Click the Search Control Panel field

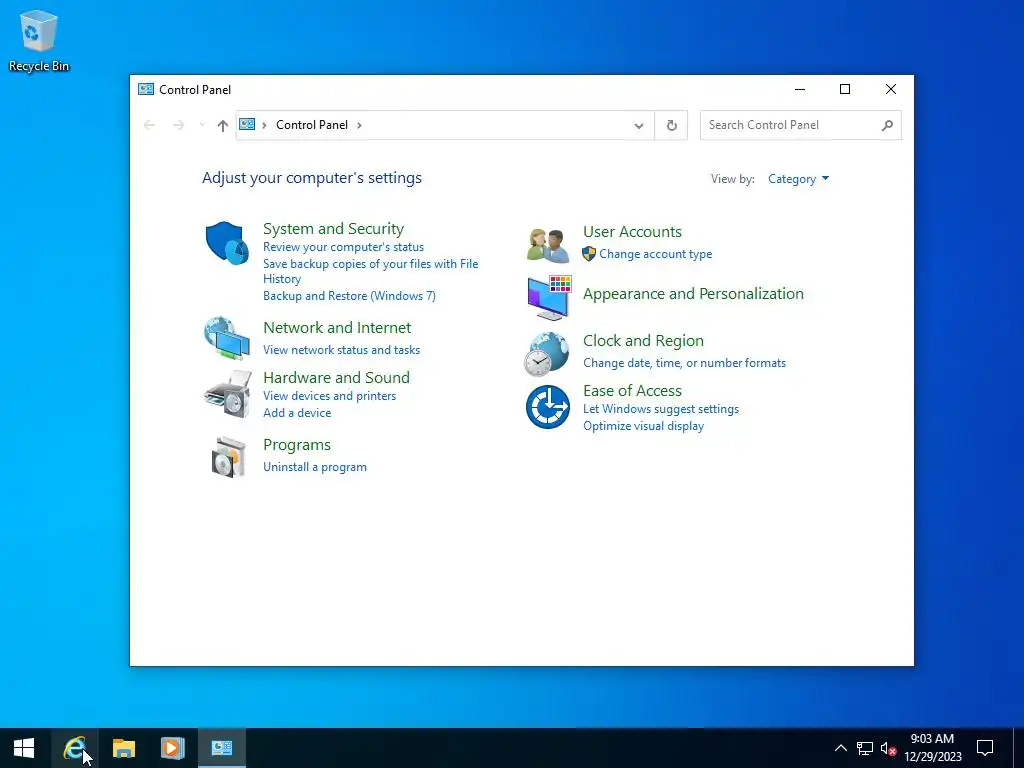(x=801, y=125)
